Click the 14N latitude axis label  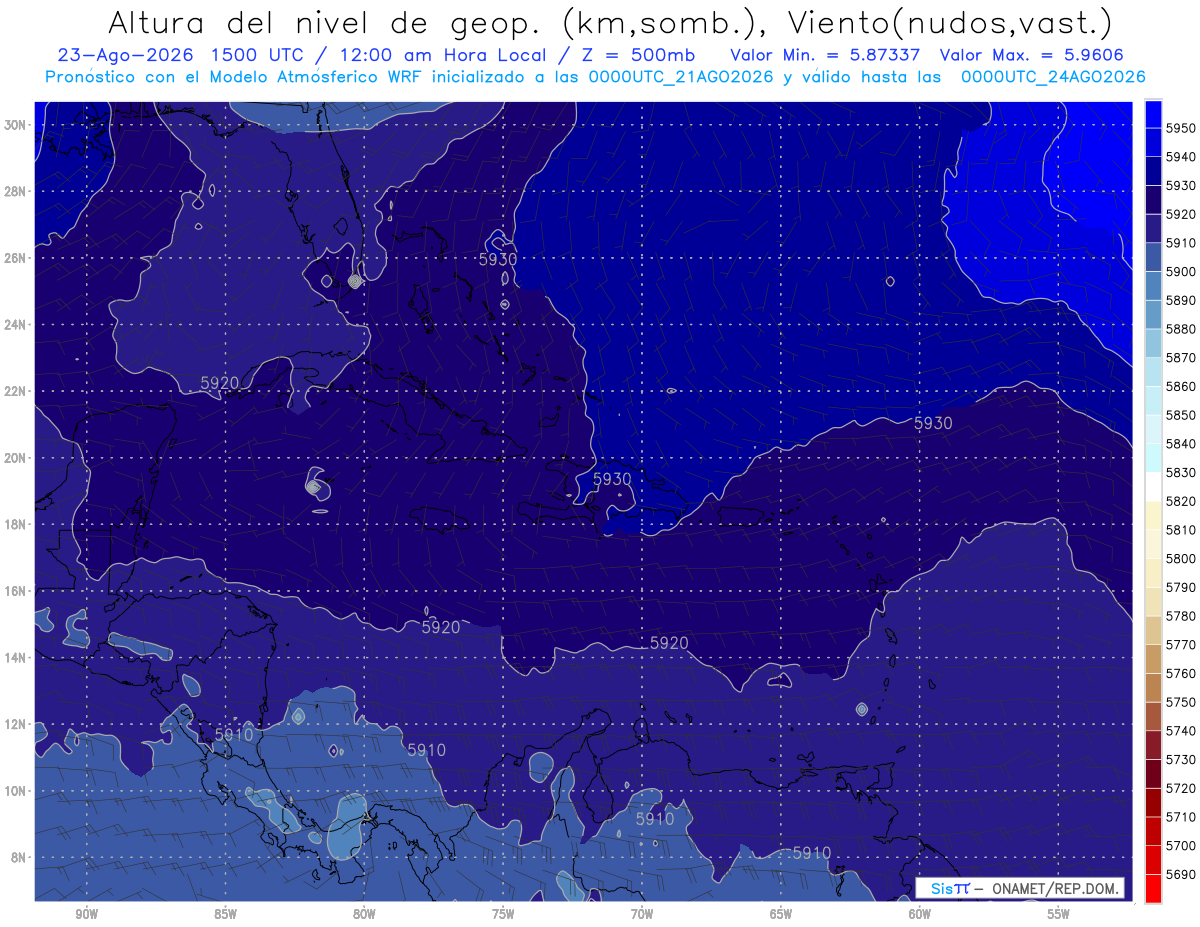point(15,657)
